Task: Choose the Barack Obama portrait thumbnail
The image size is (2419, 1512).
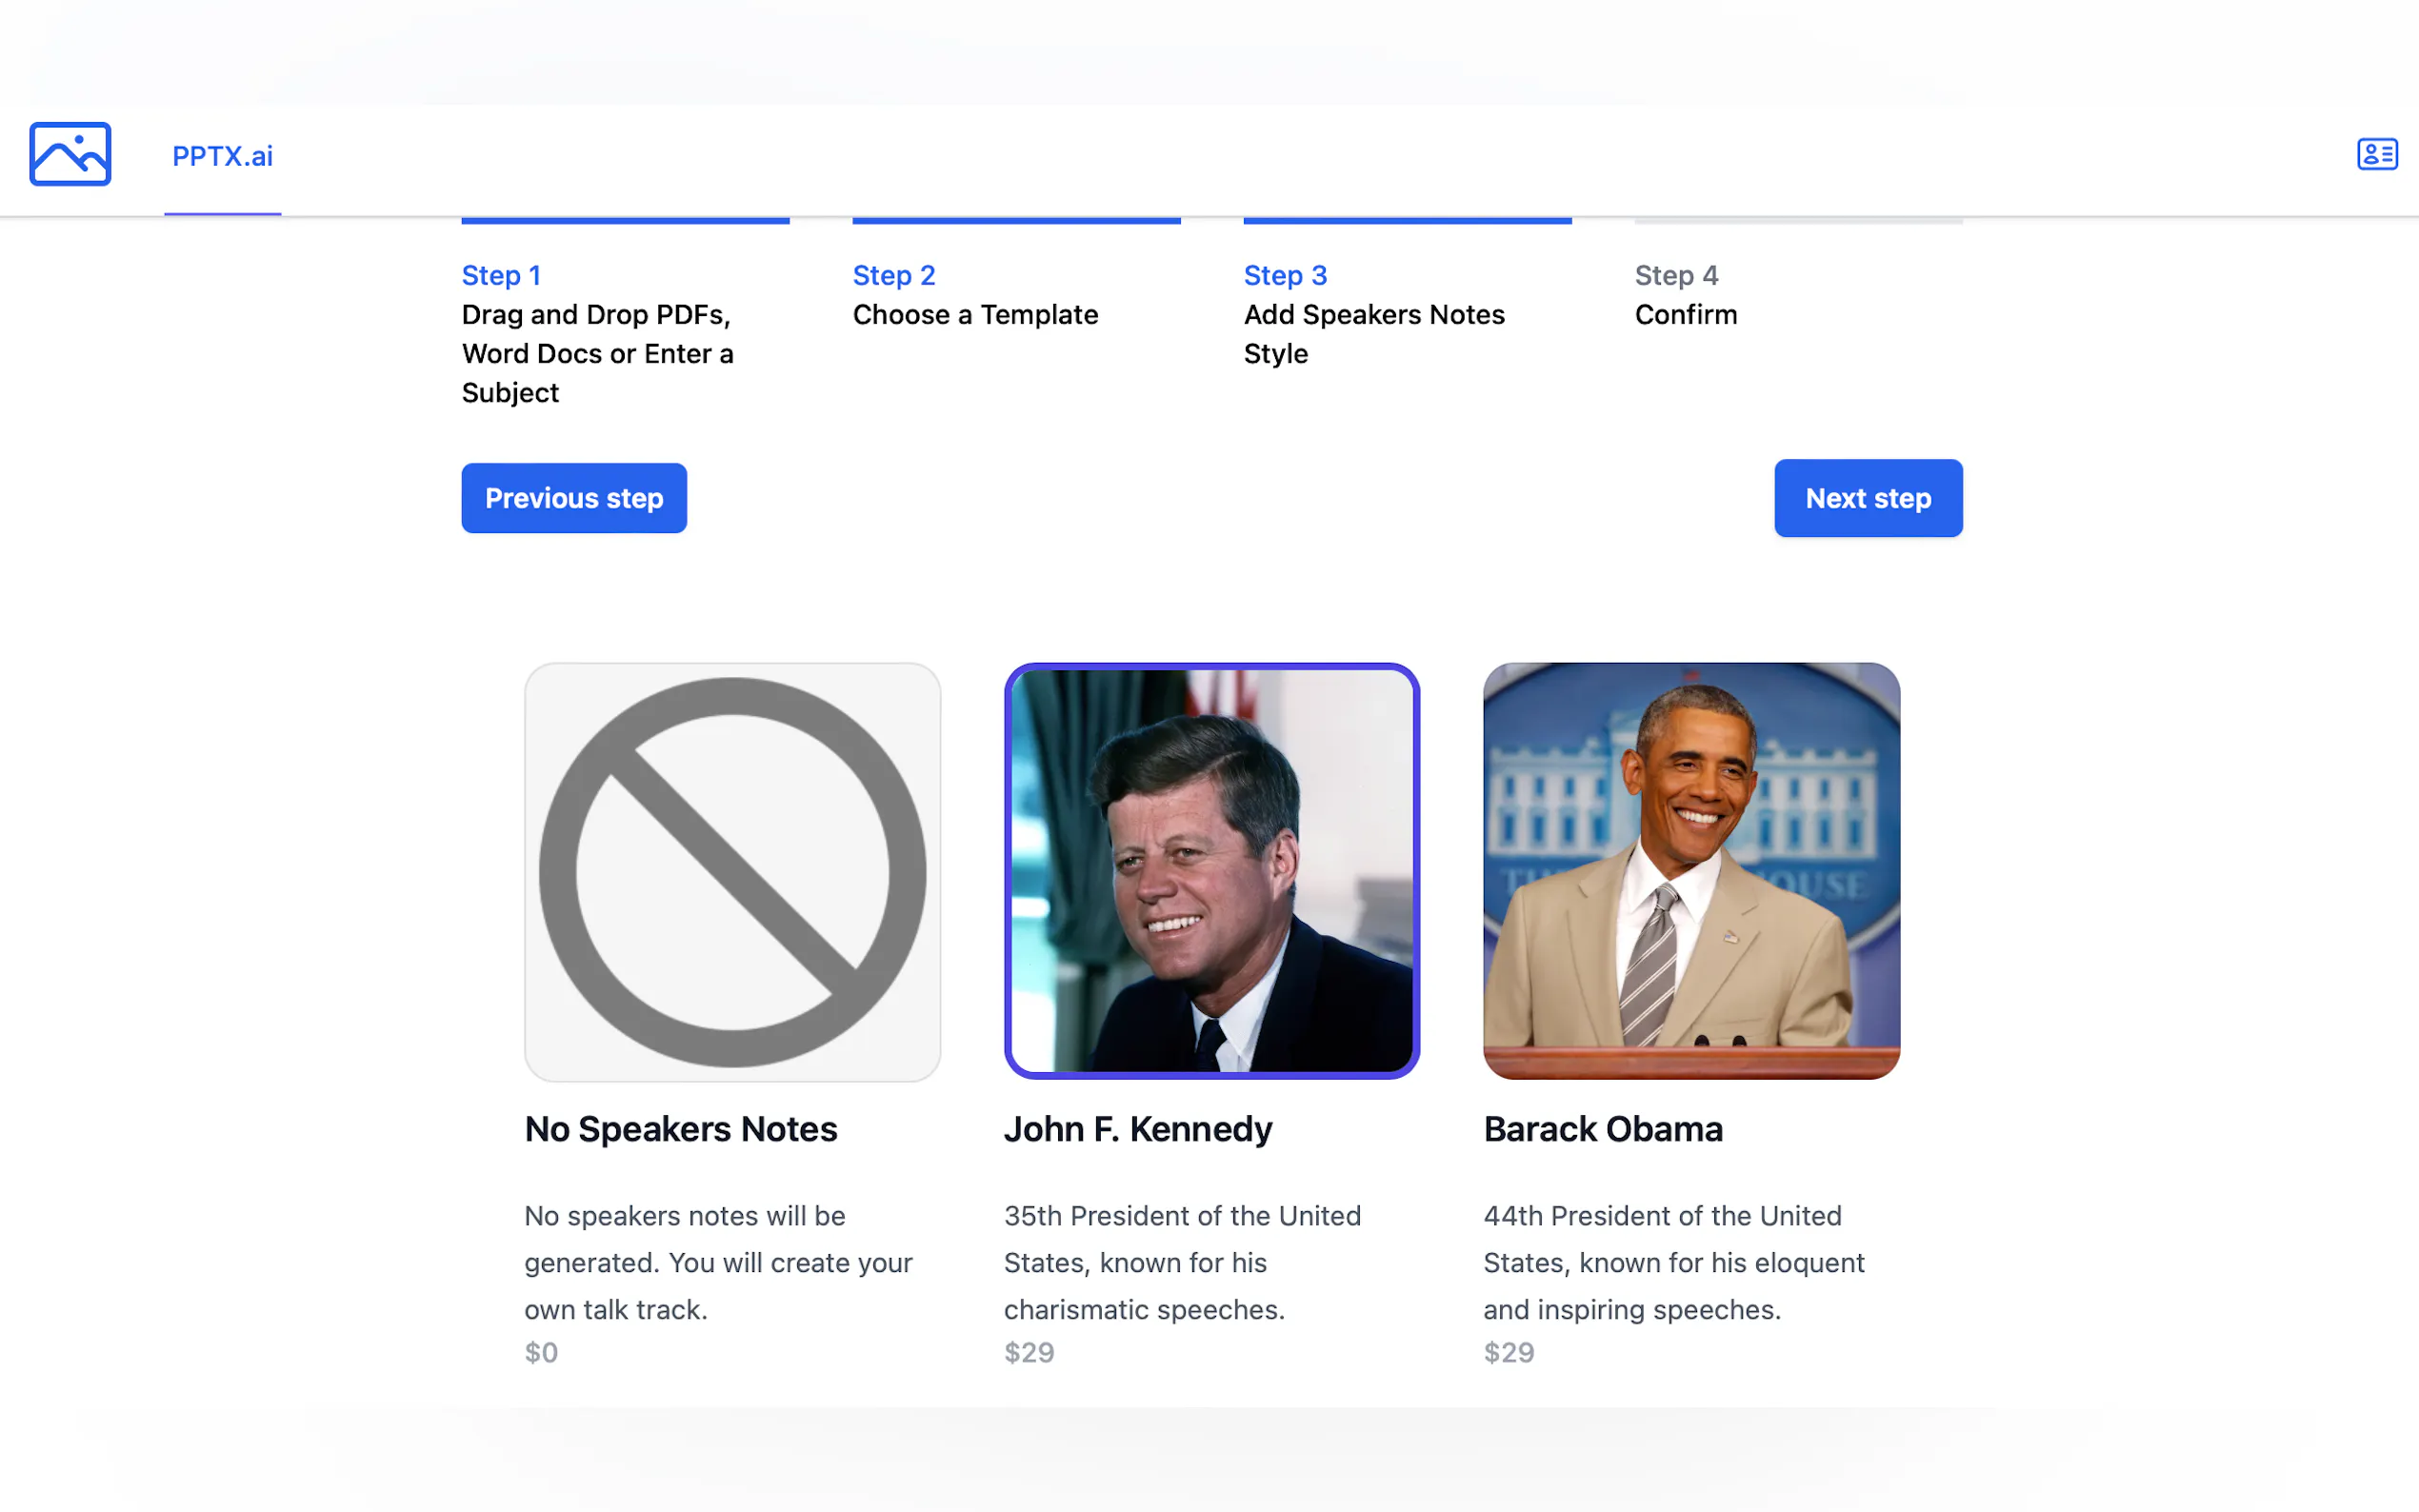Action: coord(1691,871)
